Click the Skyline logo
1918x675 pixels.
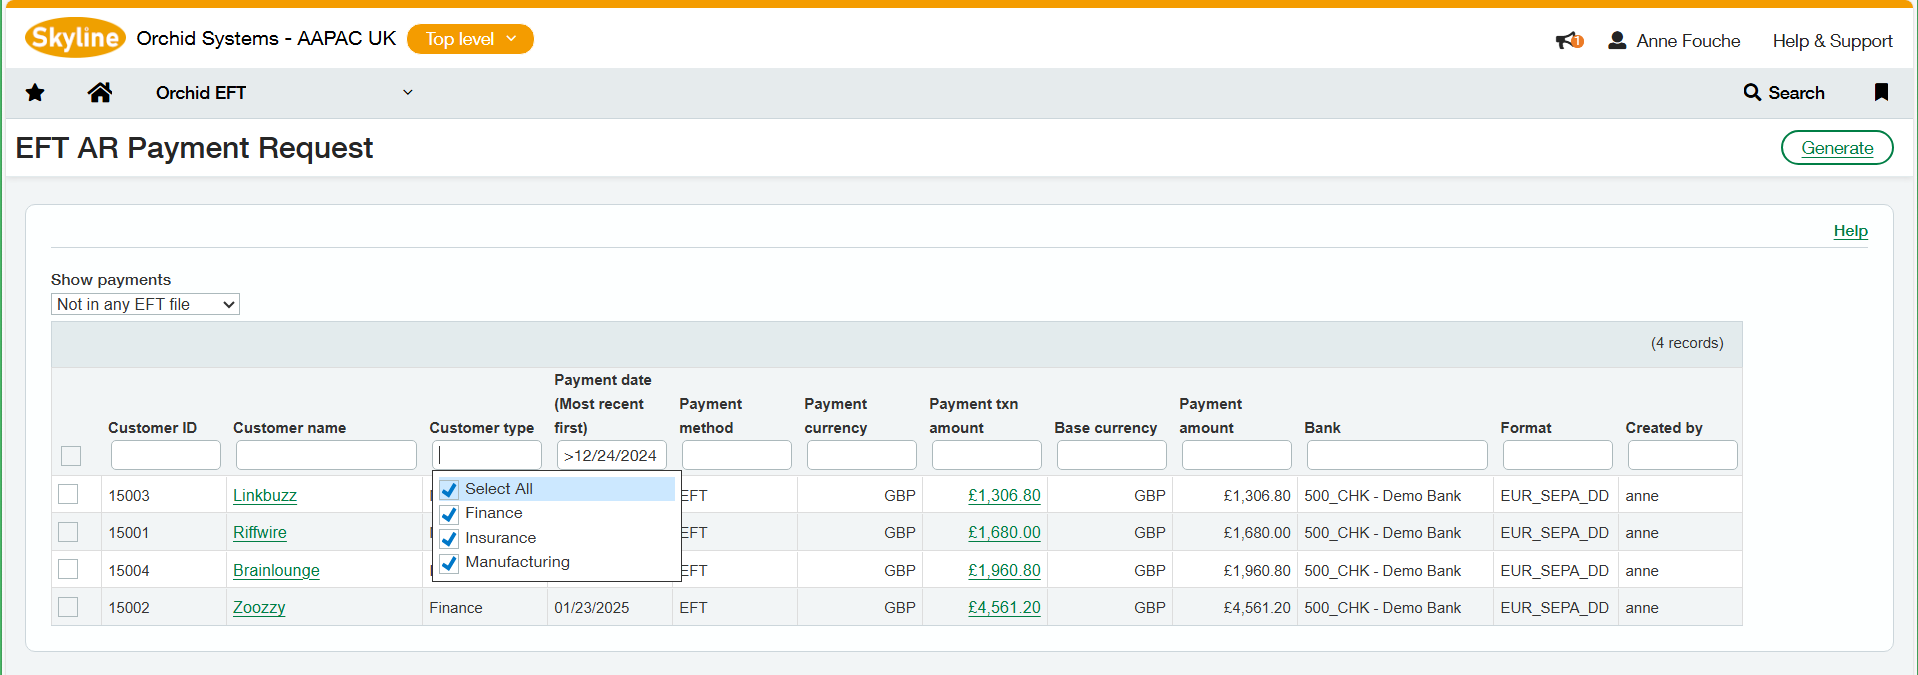pyautogui.click(x=75, y=38)
